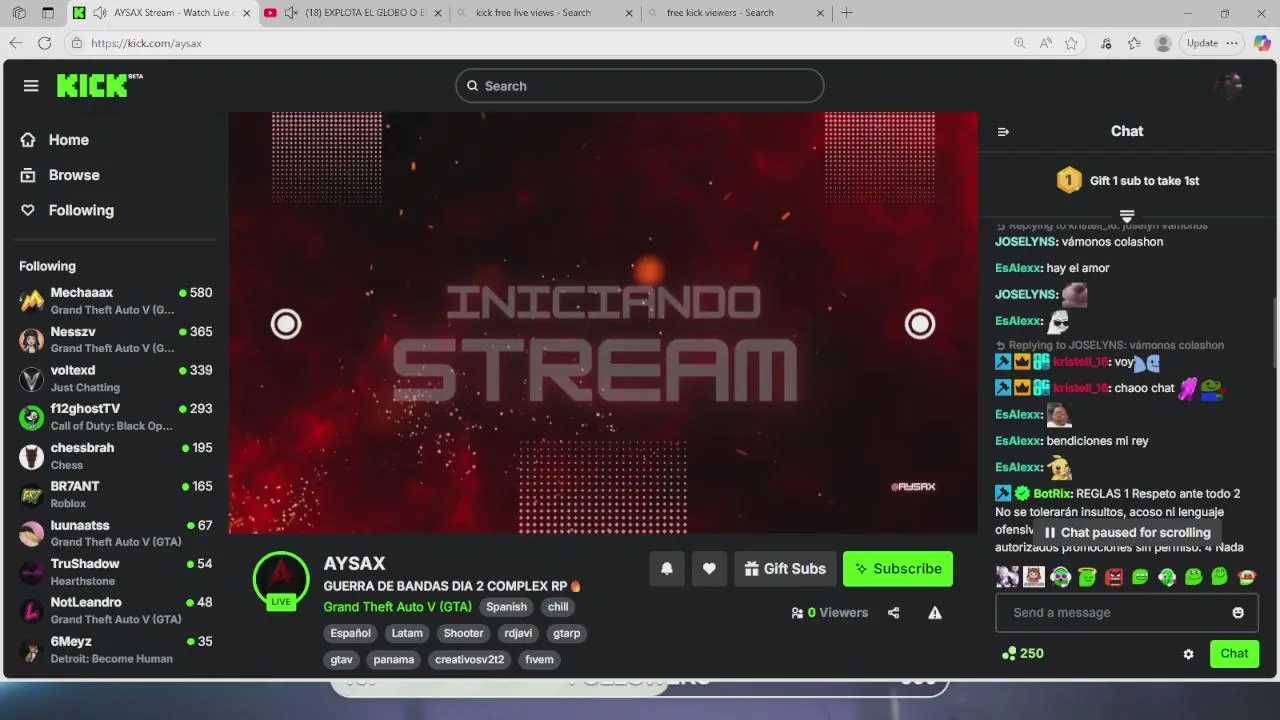Click the Shooter tag
This screenshot has height=720, width=1280.
pyautogui.click(x=464, y=633)
